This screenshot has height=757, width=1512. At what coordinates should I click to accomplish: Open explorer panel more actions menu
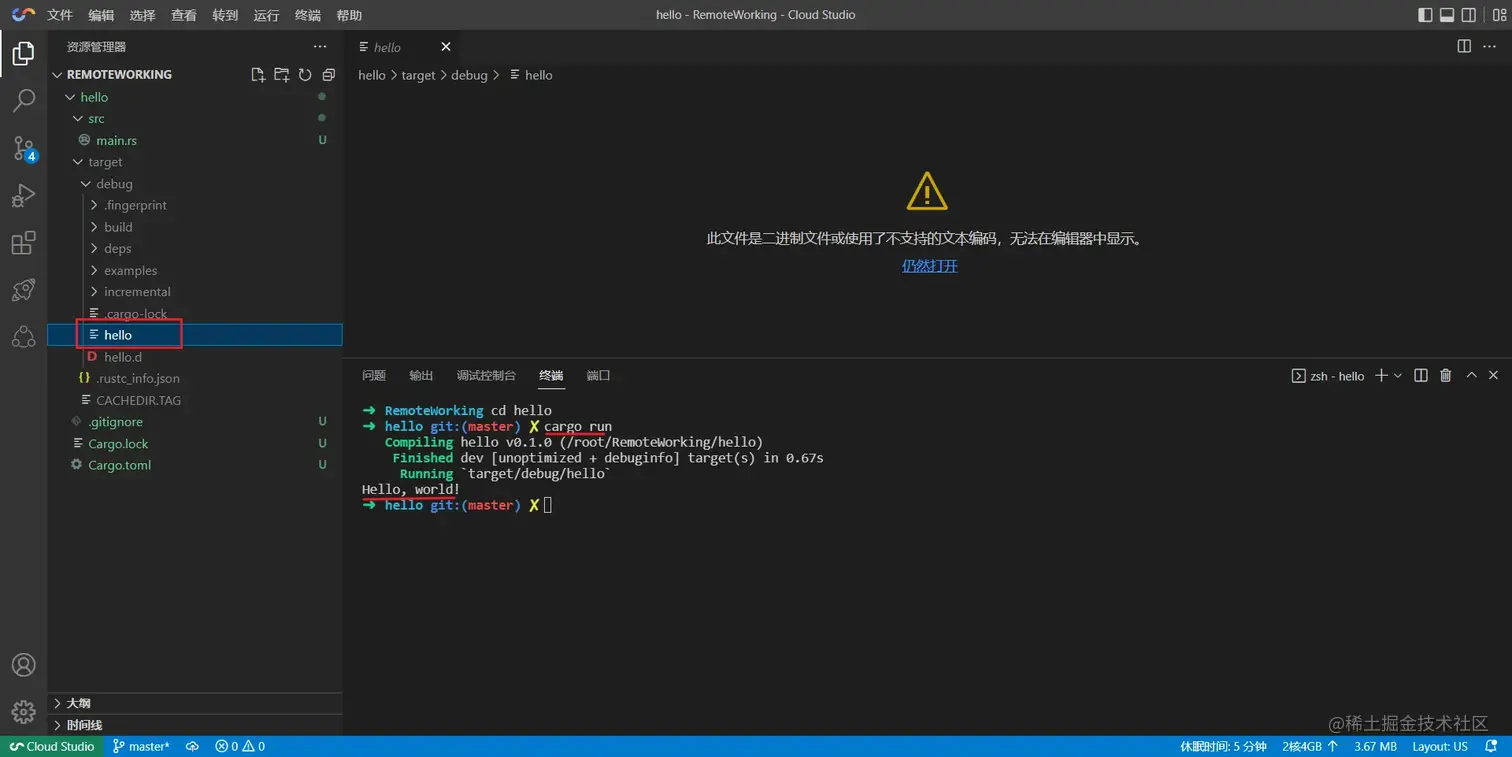click(320, 47)
